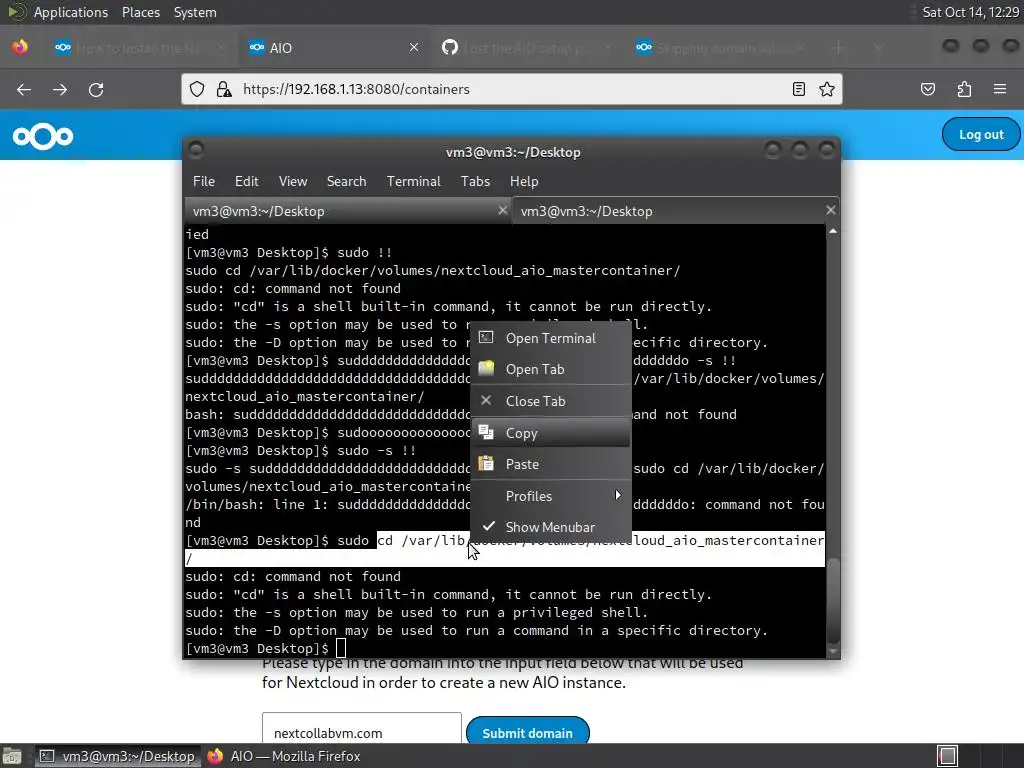Open the terminal View menu
The width and height of the screenshot is (1024, 768).
coord(293,181)
